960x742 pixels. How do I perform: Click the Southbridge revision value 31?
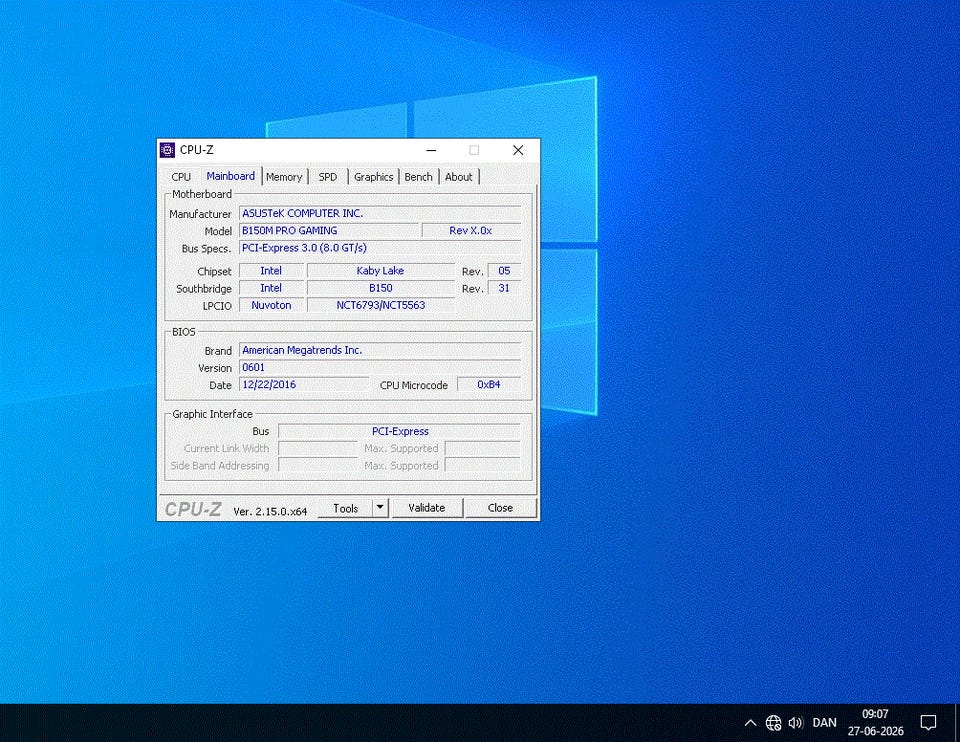[x=504, y=288]
